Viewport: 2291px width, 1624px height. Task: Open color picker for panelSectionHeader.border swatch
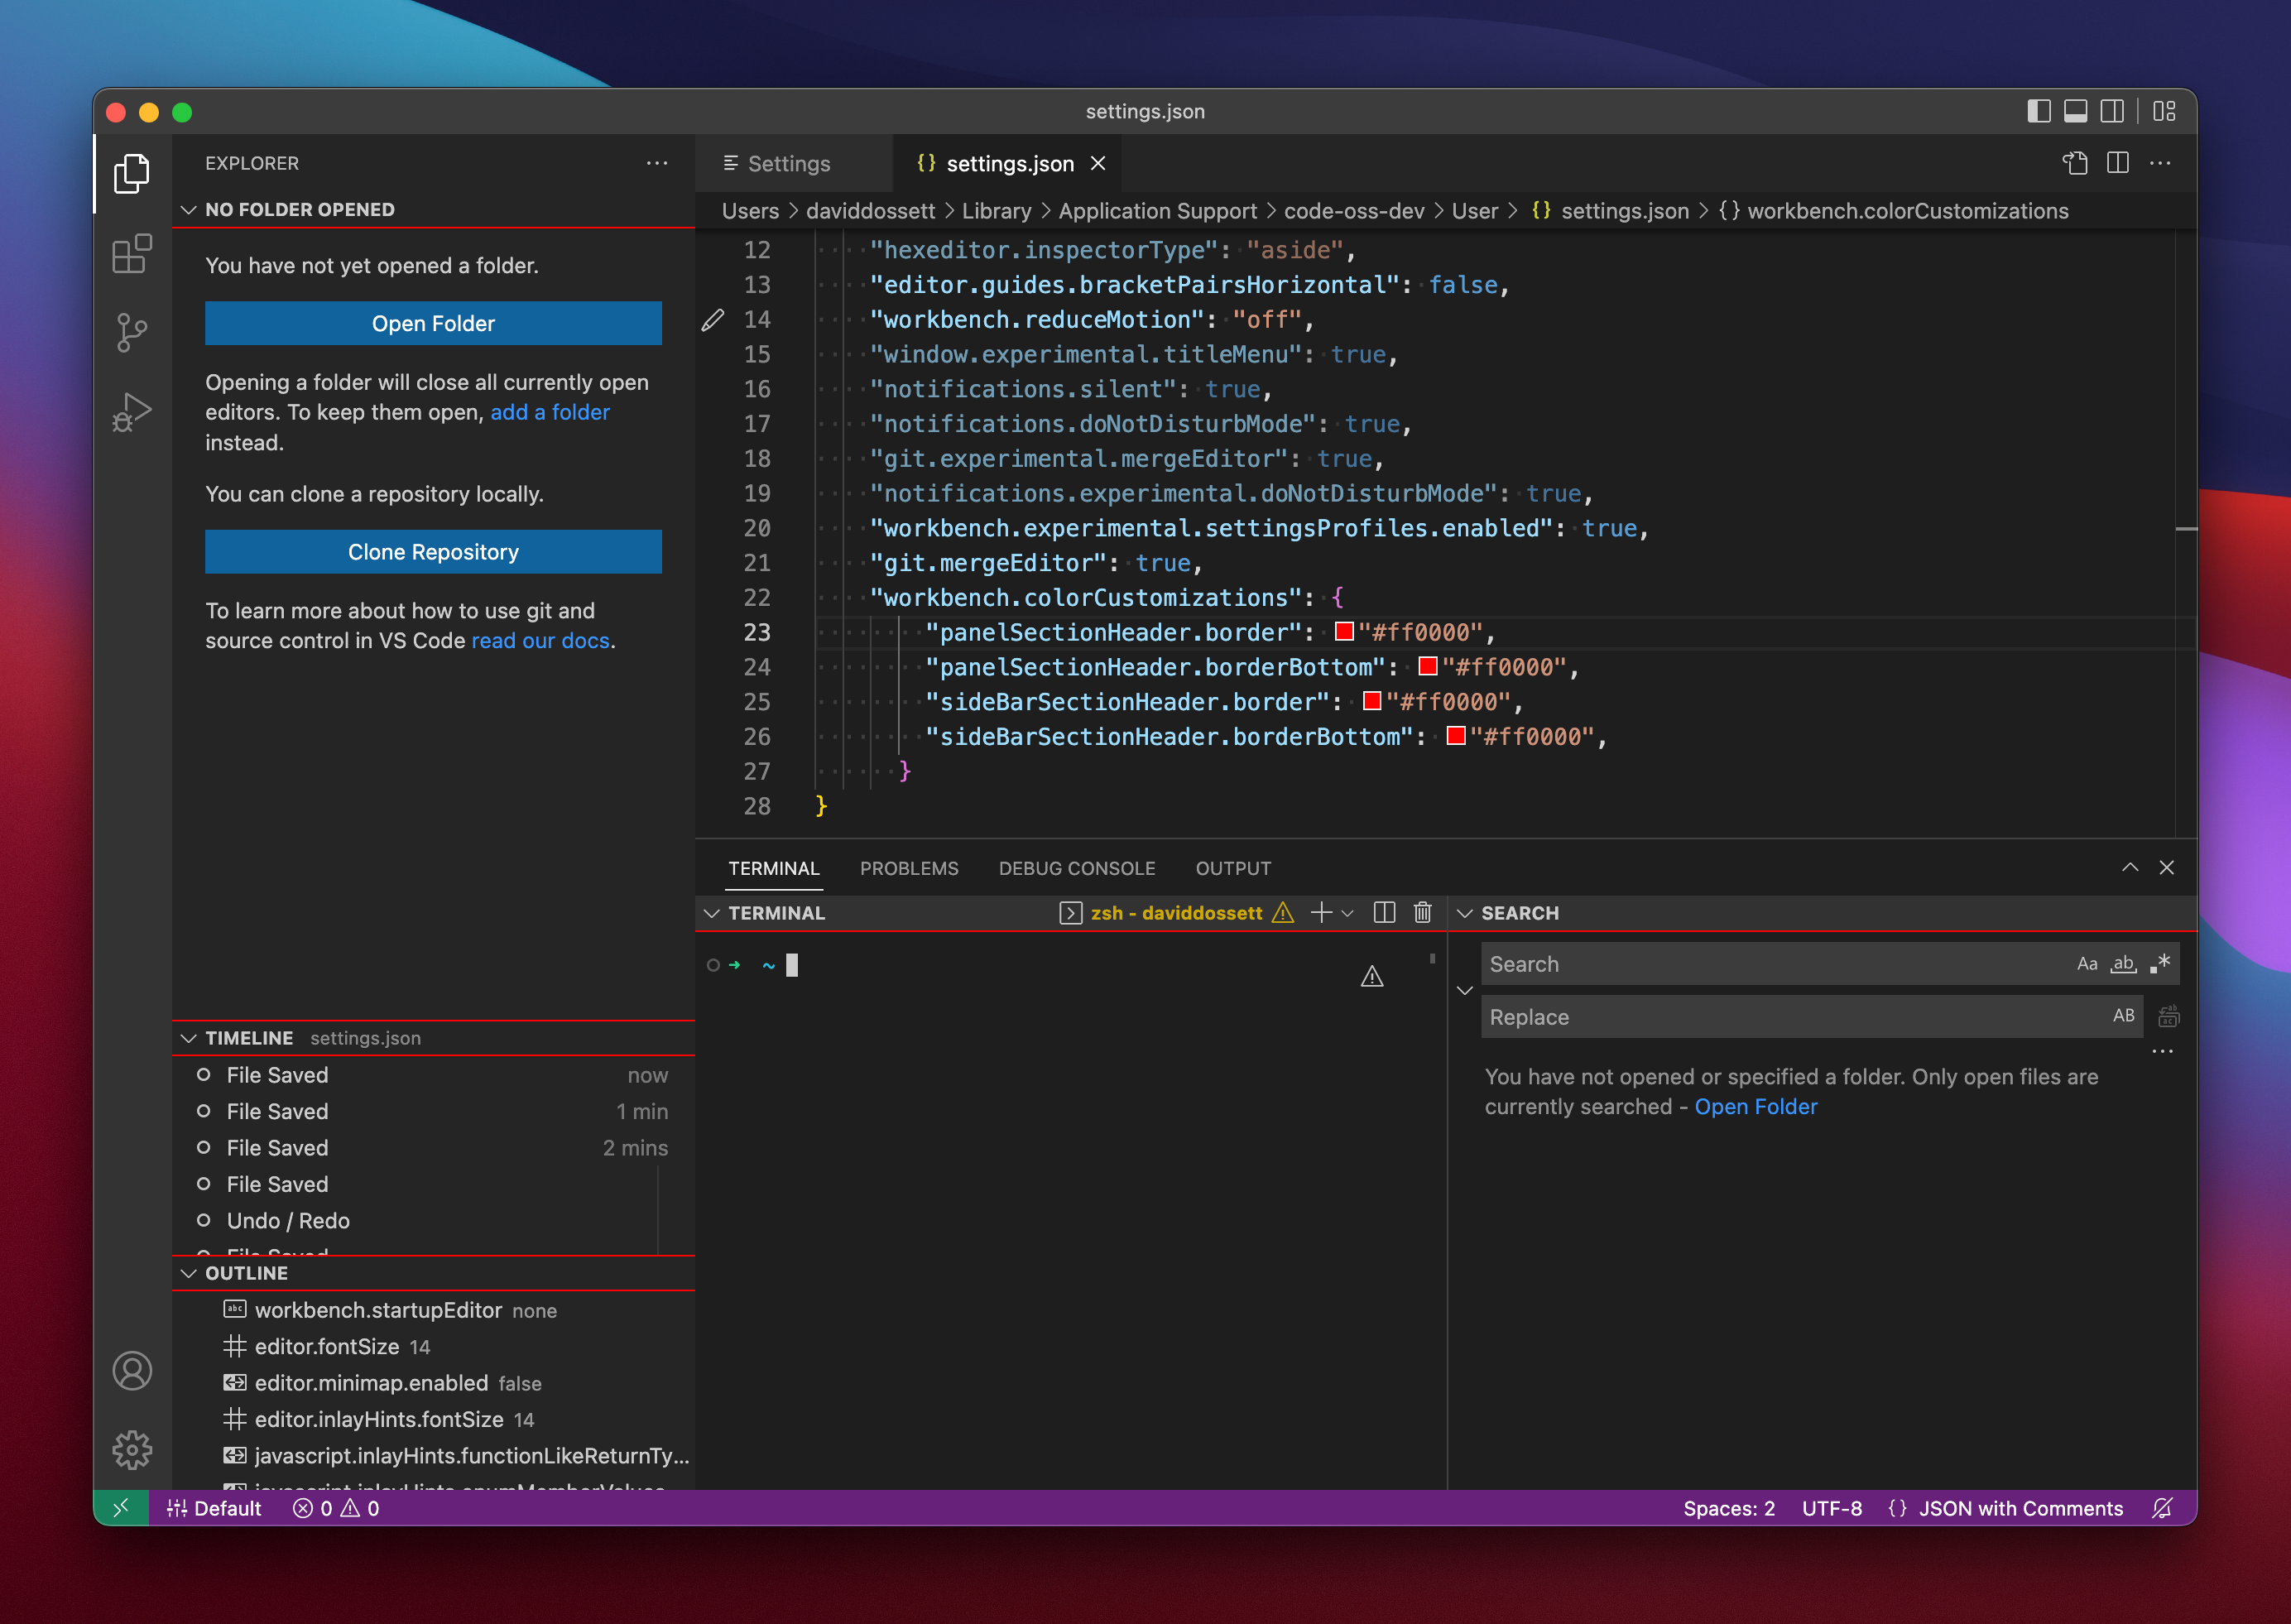click(x=1344, y=631)
